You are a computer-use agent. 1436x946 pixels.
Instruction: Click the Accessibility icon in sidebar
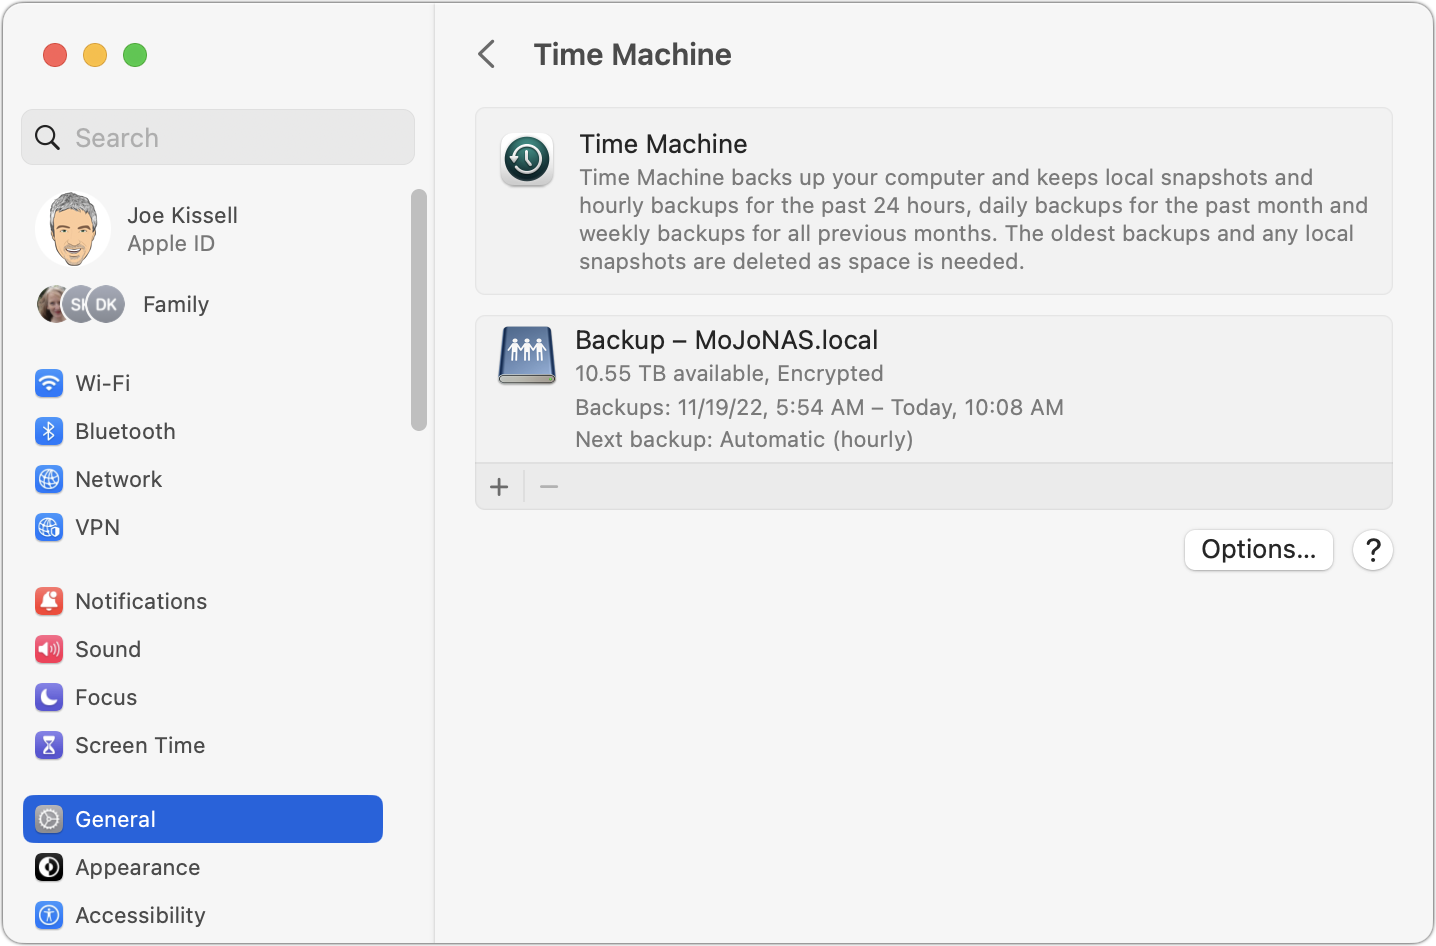[x=49, y=915]
